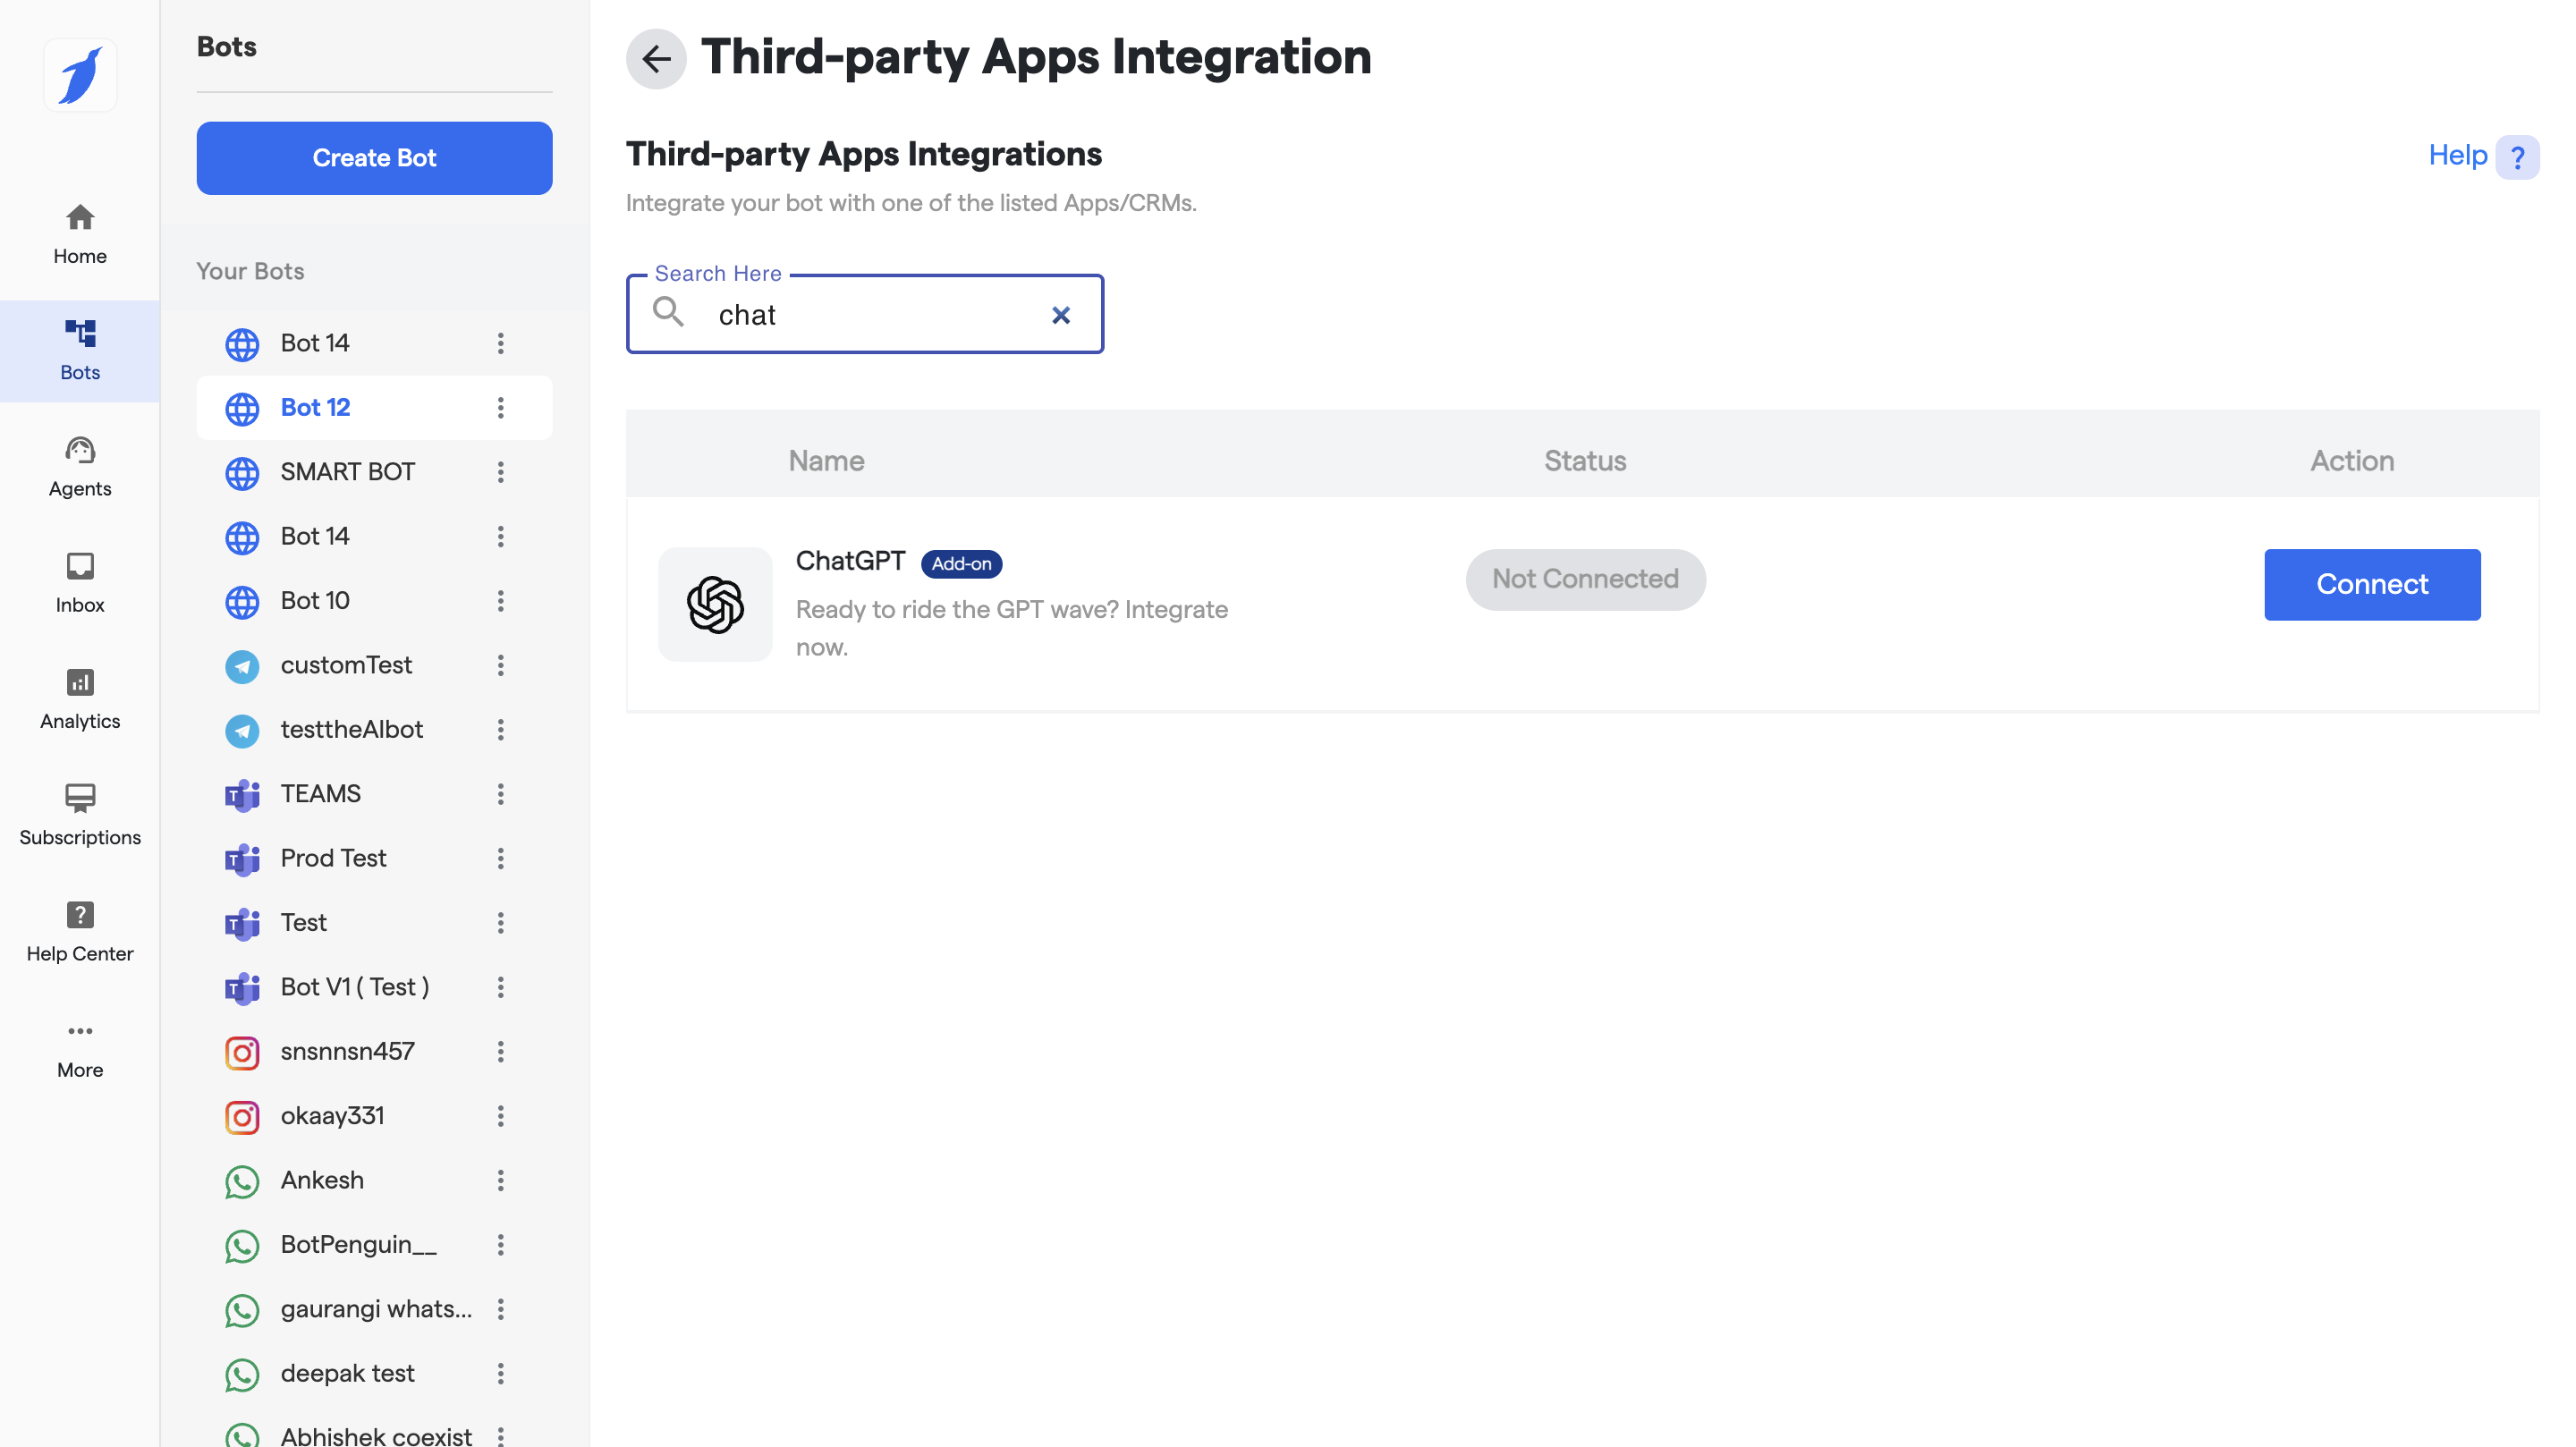Open the Agents section
This screenshot has width=2576, height=1447.
[x=80, y=466]
